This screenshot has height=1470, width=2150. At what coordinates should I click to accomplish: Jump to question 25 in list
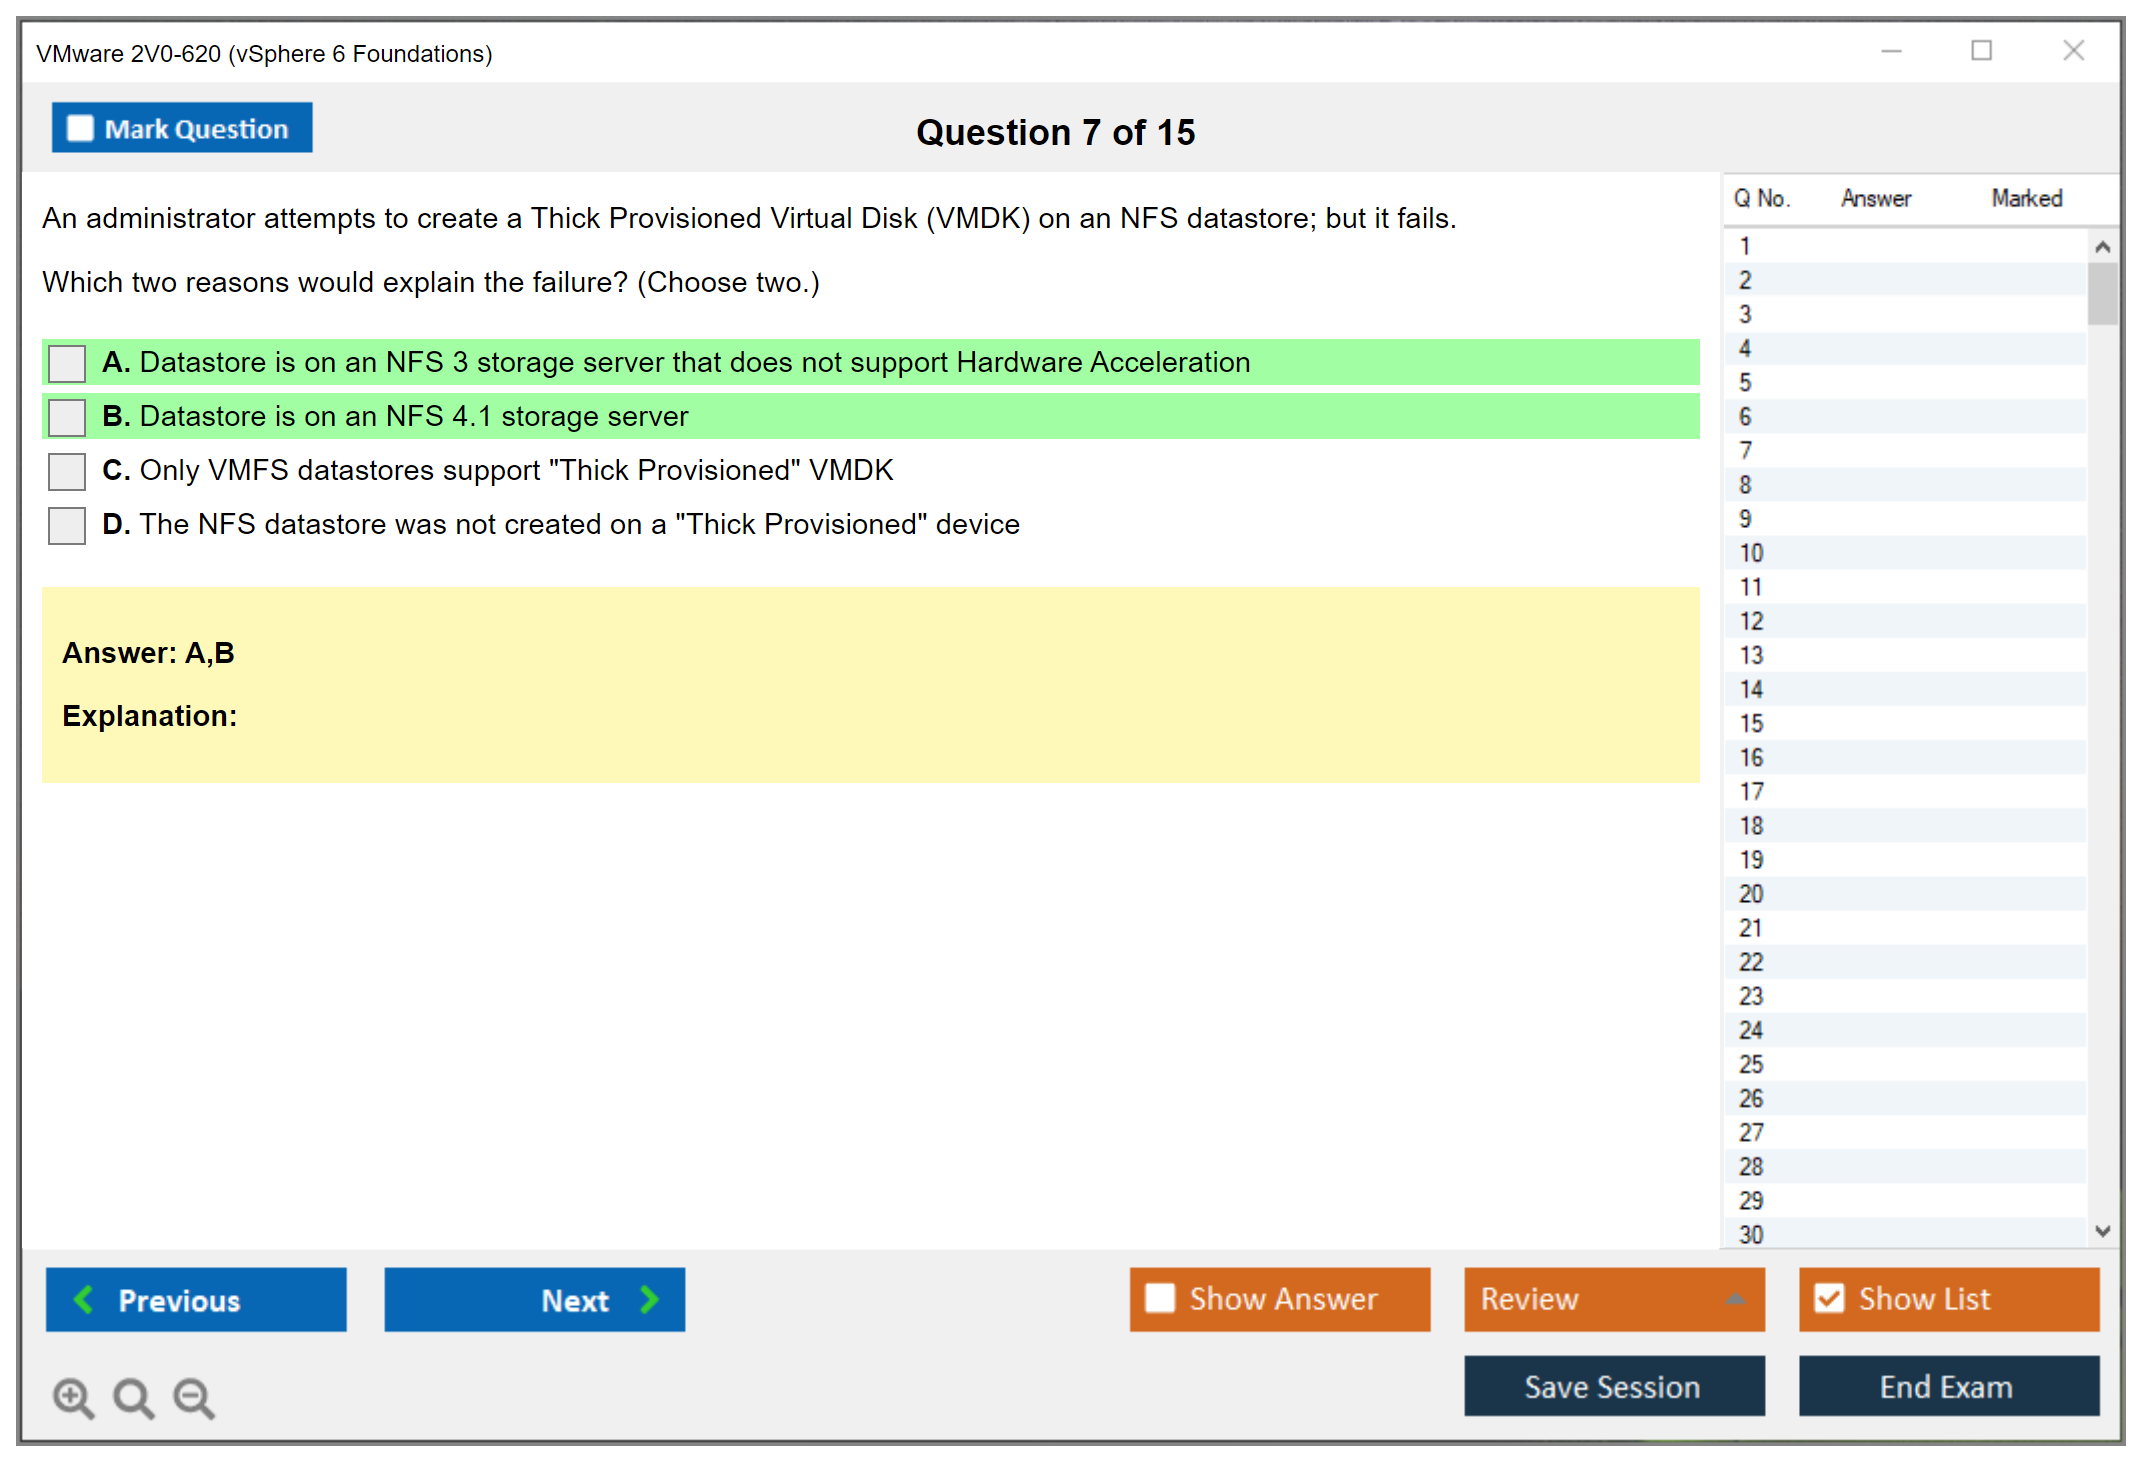coord(1751,1064)
